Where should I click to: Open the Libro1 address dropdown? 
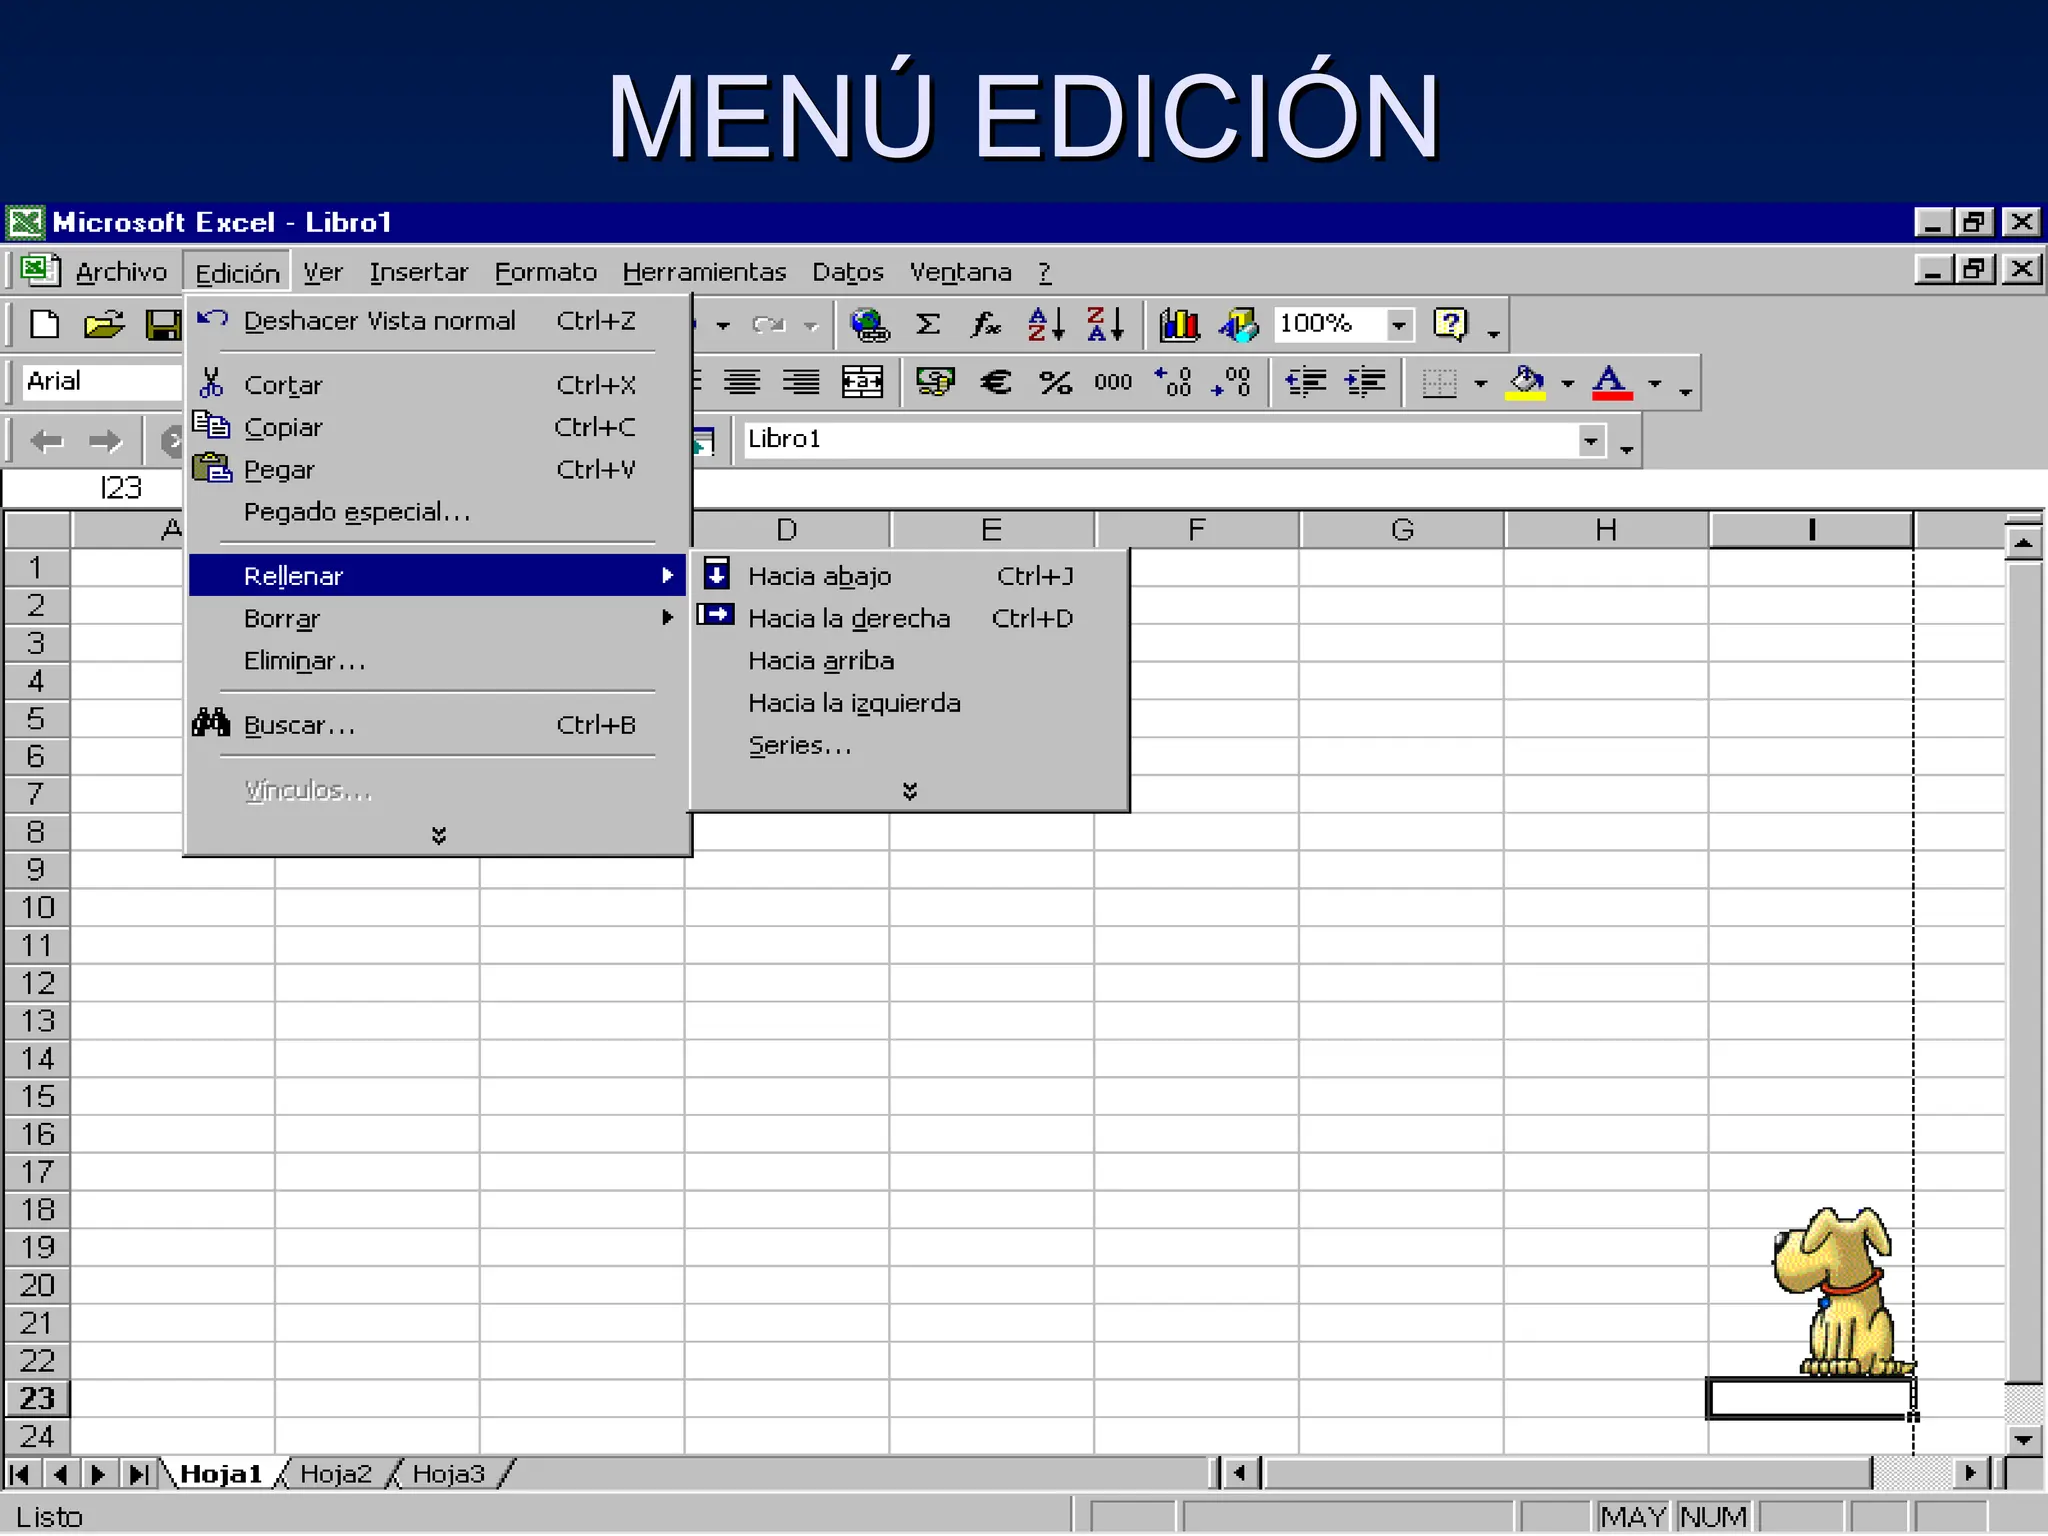tap(1591, 440)
